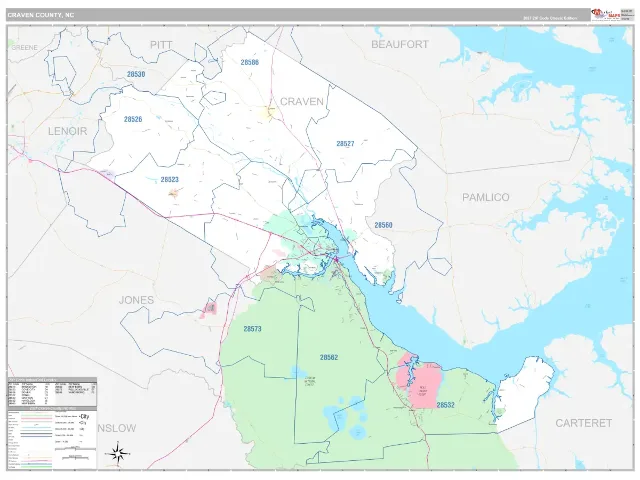Open the map publisher logo
The image size is (640, 480).
tap(606, 15)
